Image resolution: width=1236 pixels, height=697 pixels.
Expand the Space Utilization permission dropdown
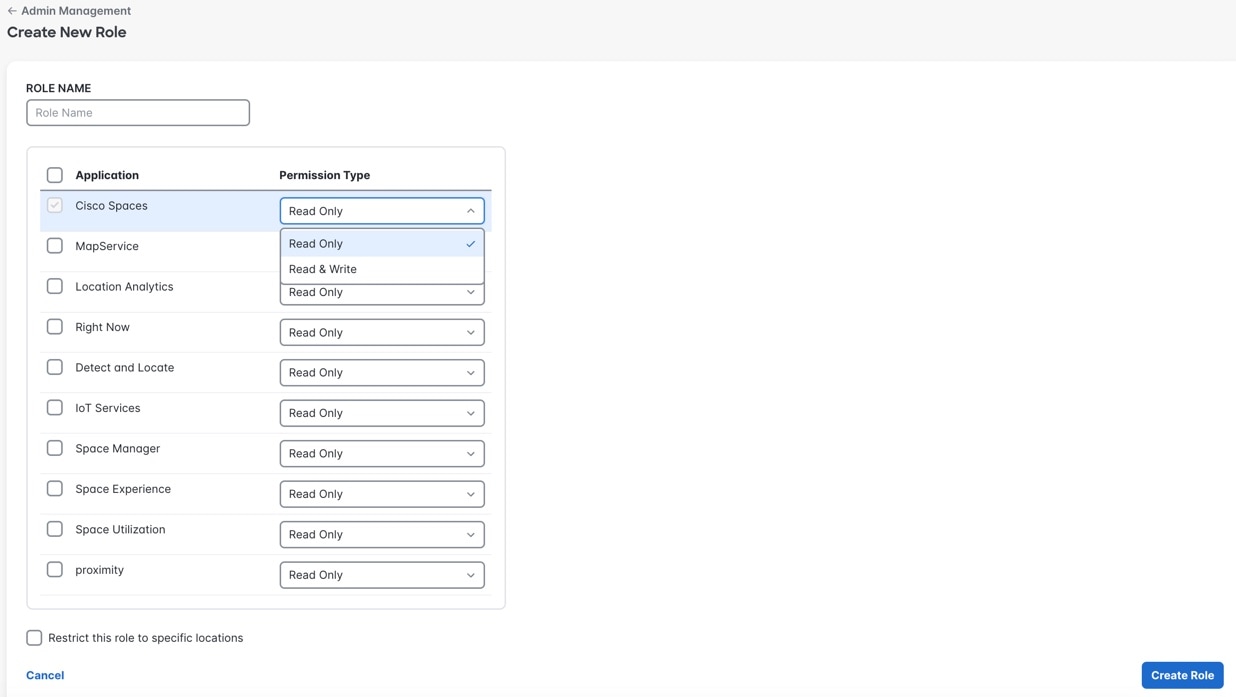381,535
